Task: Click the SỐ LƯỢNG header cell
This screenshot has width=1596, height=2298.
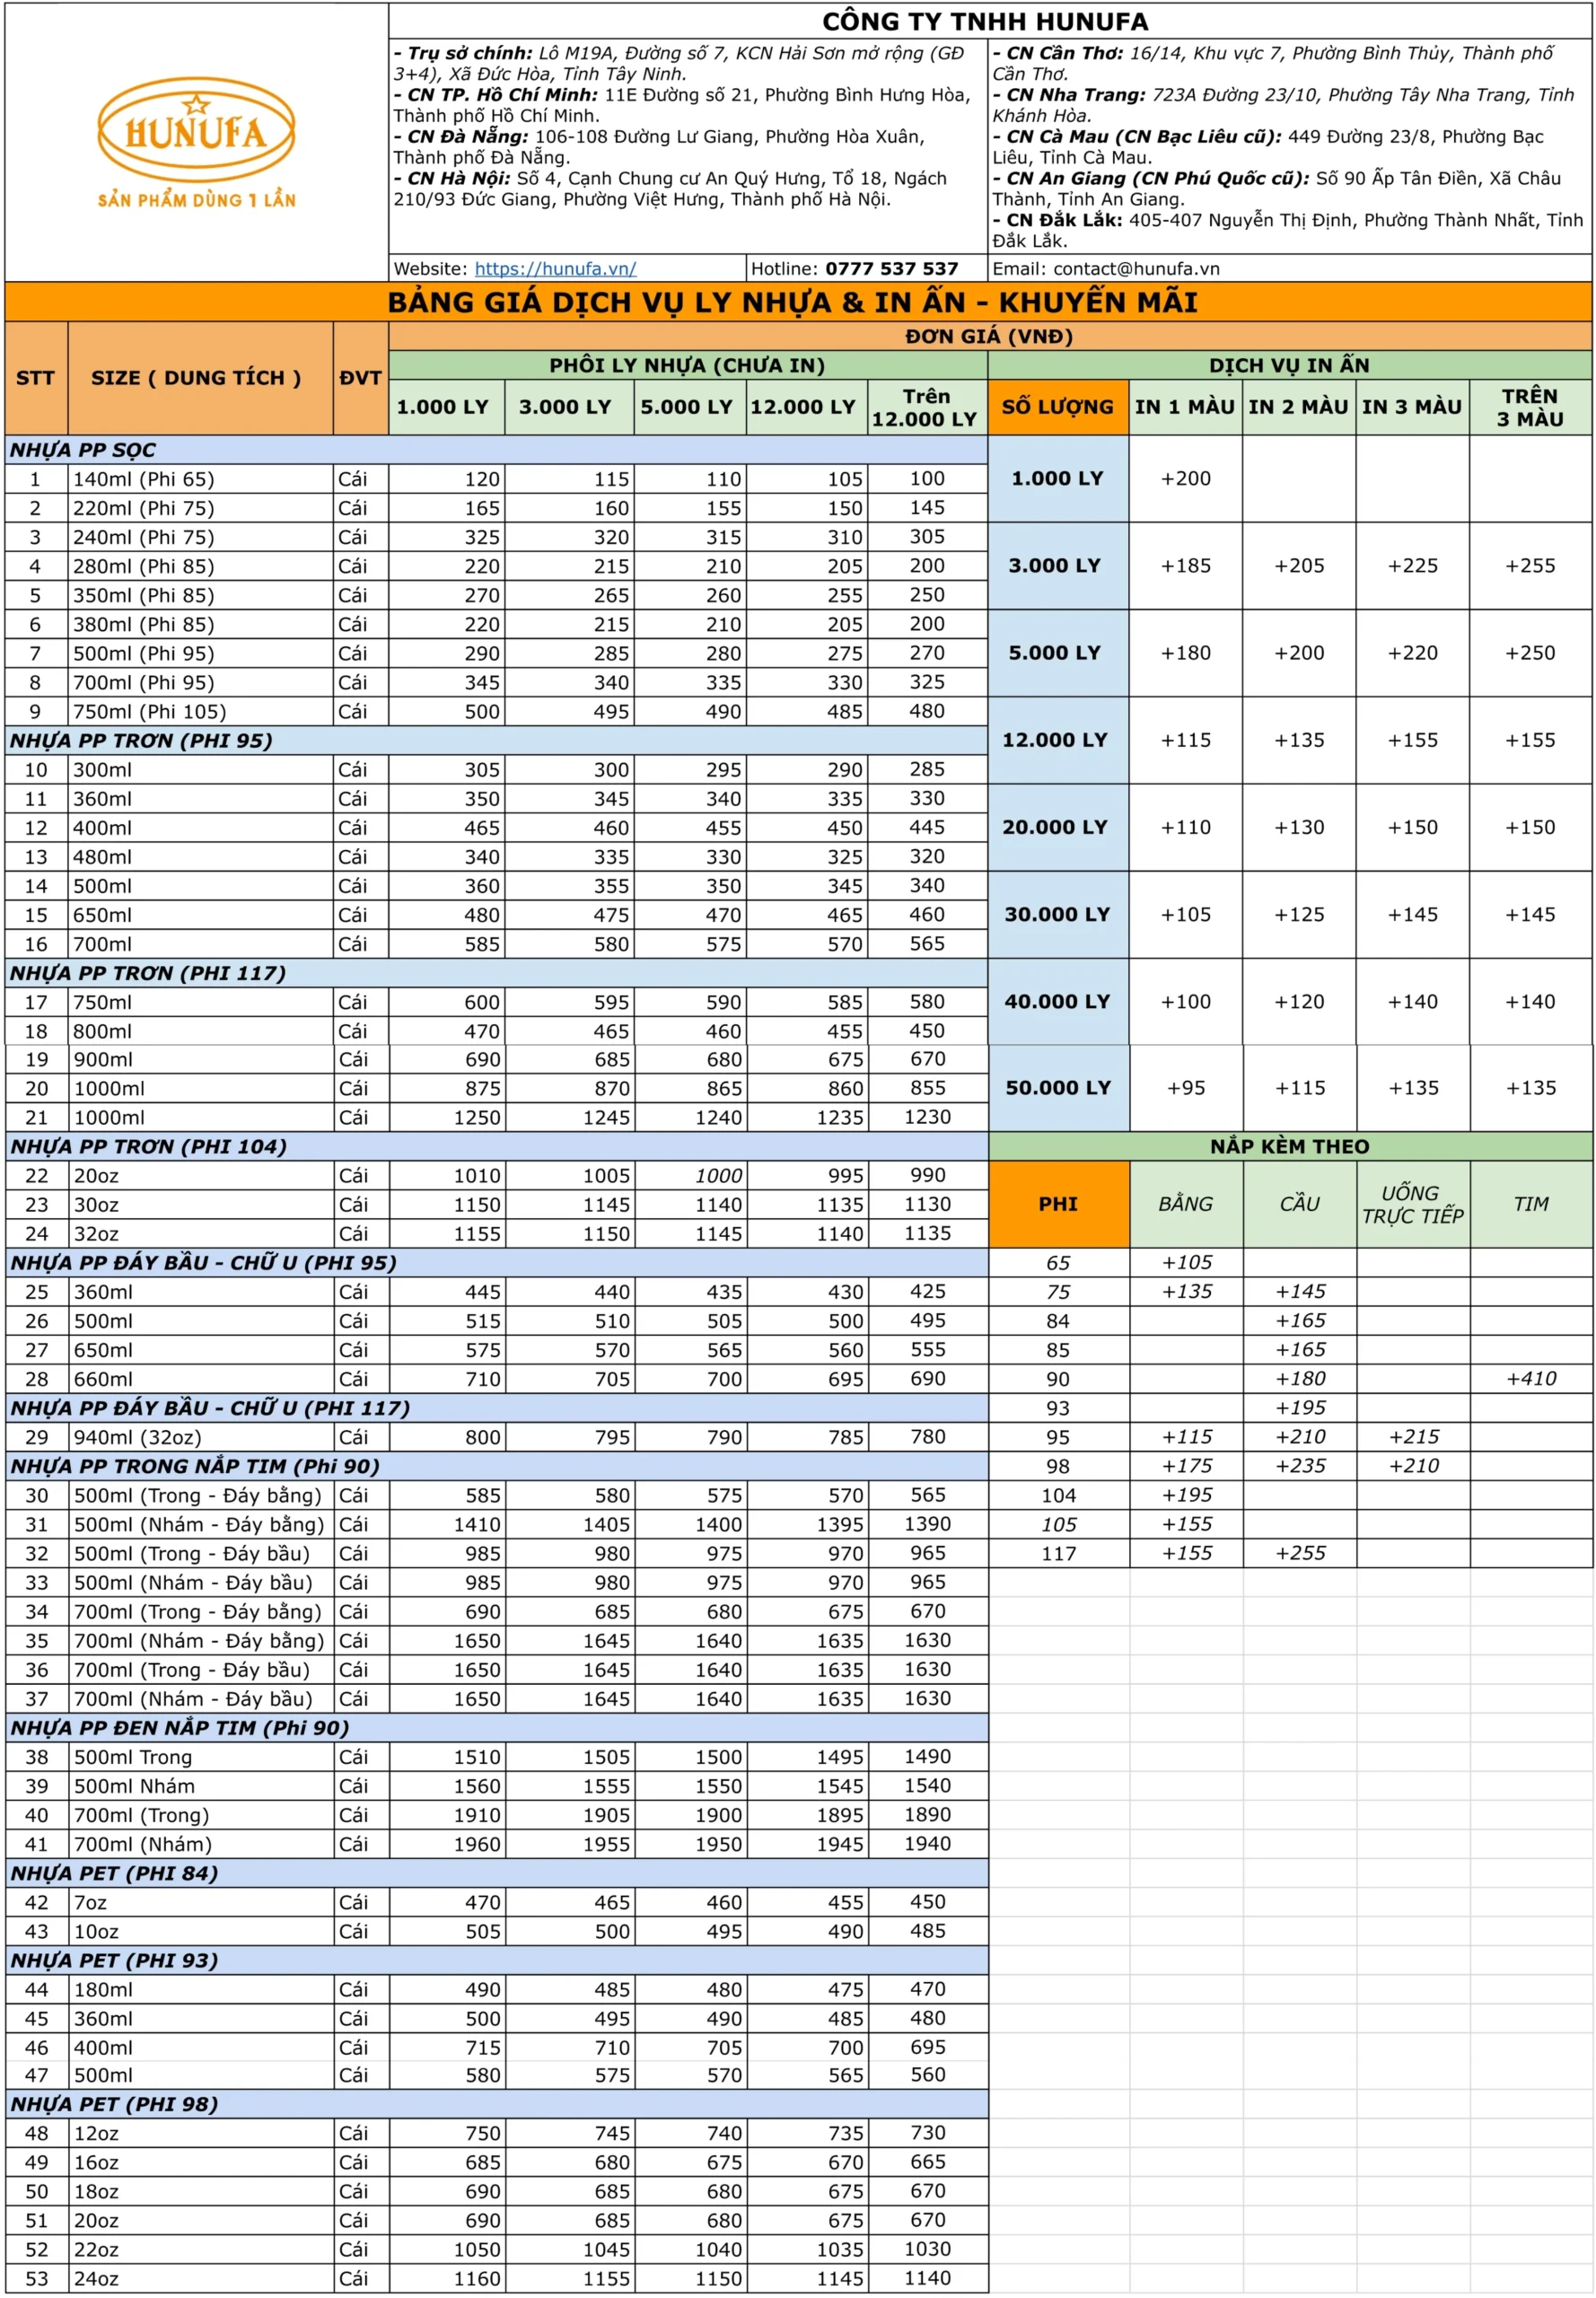Action: (1058, 407)
